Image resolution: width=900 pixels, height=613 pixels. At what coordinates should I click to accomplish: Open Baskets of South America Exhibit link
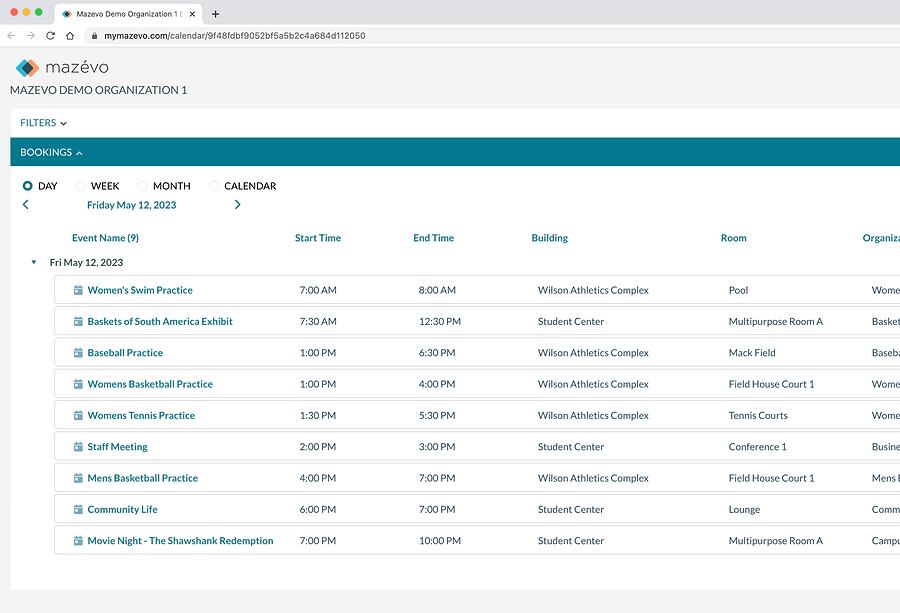click(x=160, y=321)
